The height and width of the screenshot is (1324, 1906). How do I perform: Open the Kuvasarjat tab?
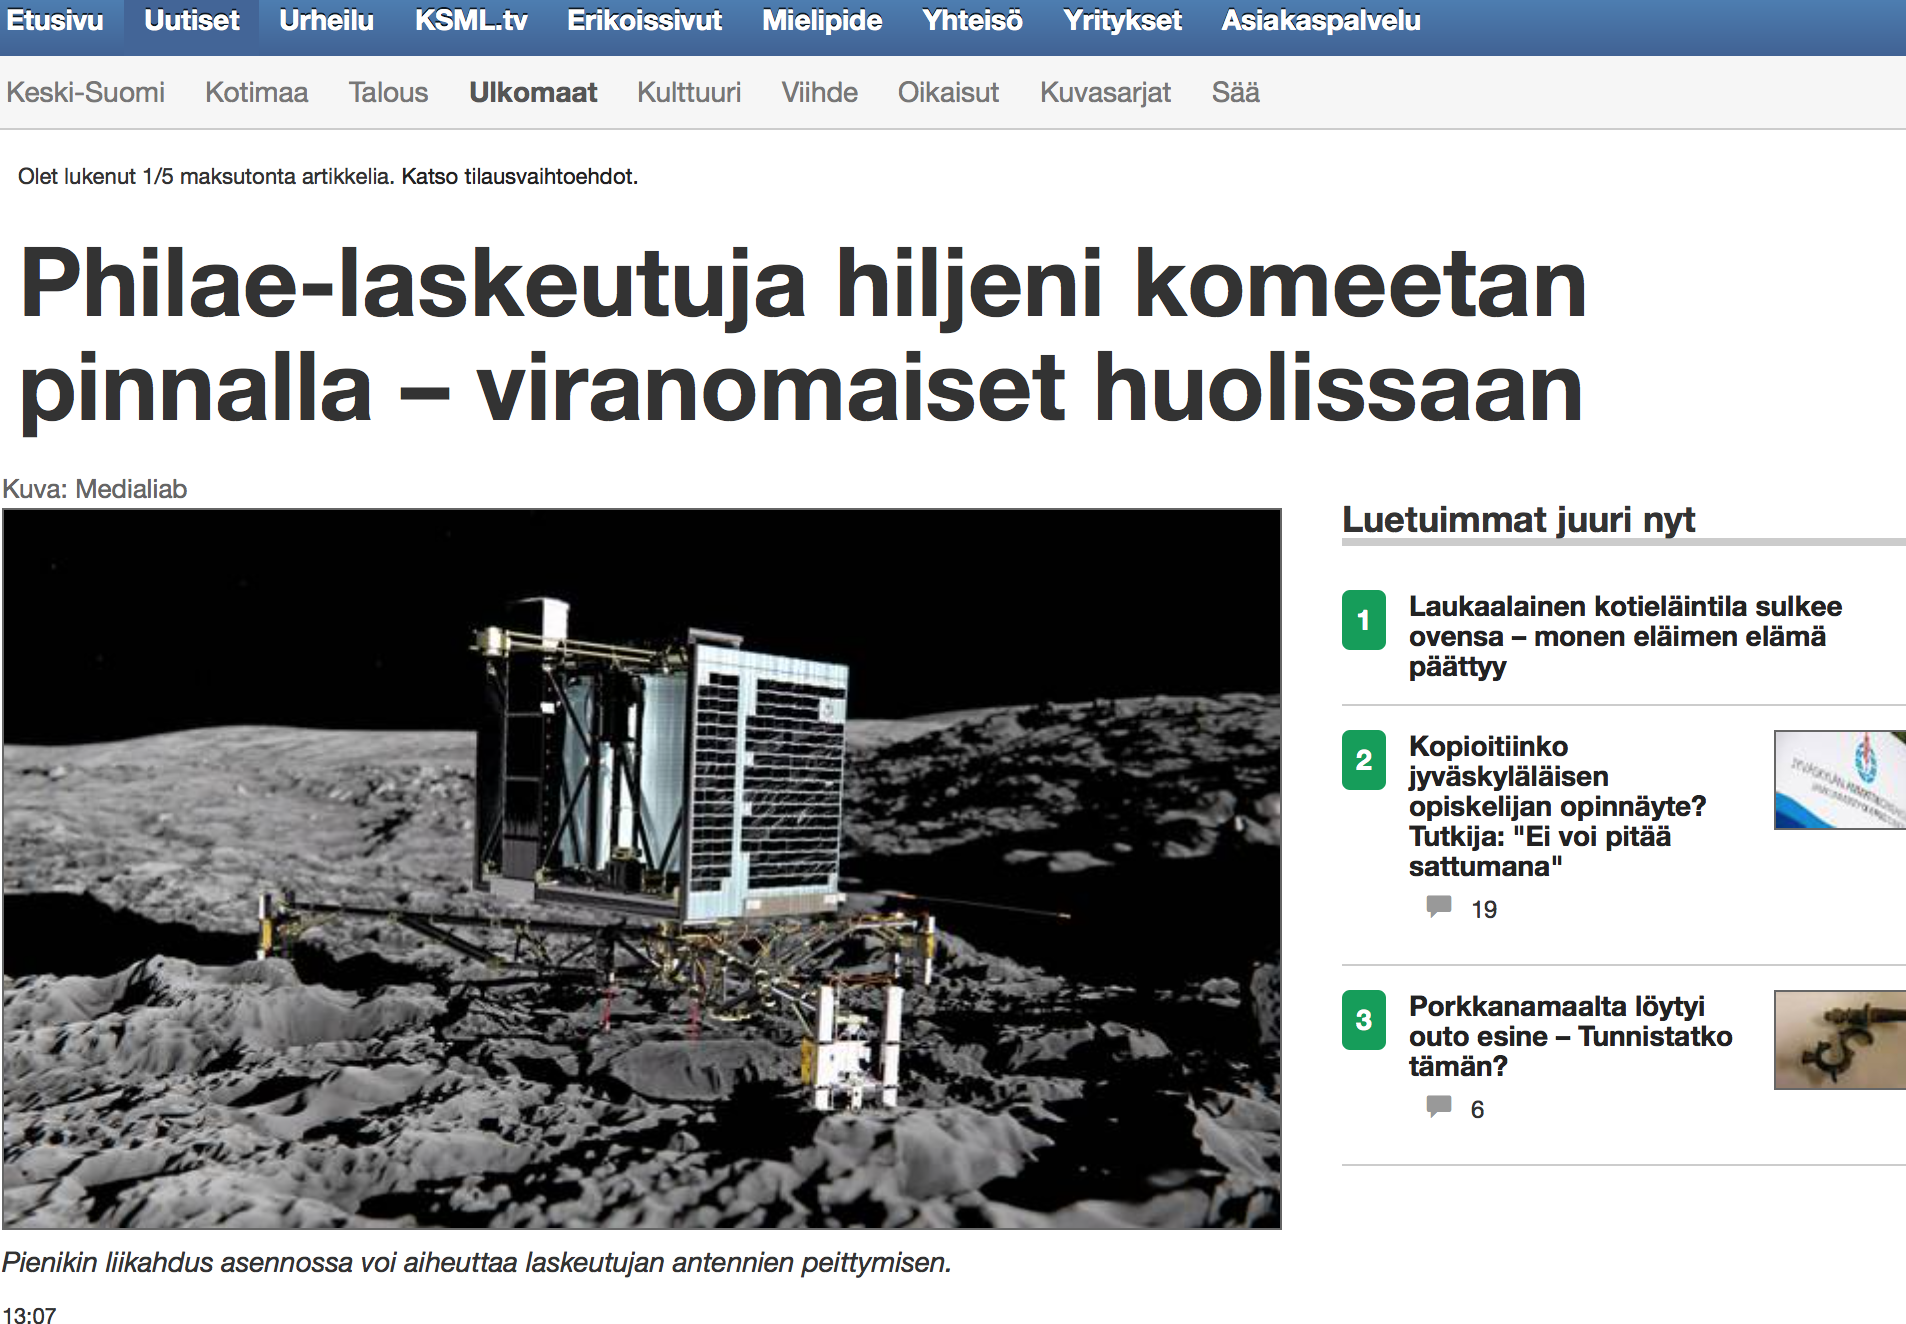tap(1105, 93)
